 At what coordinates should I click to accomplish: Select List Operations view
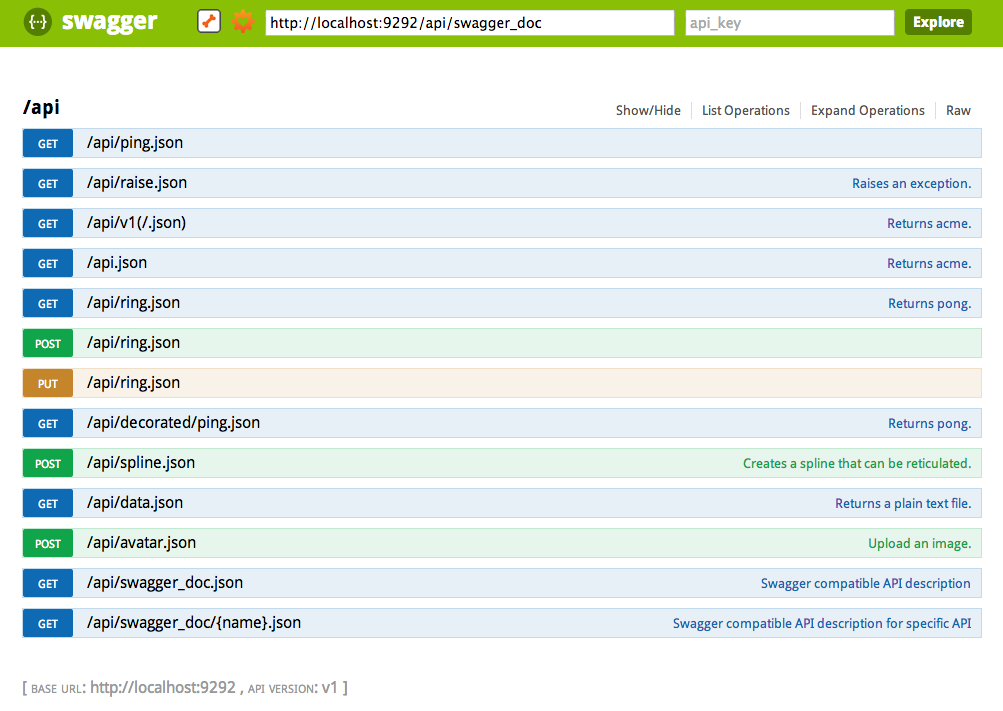(x=745, y=110)
